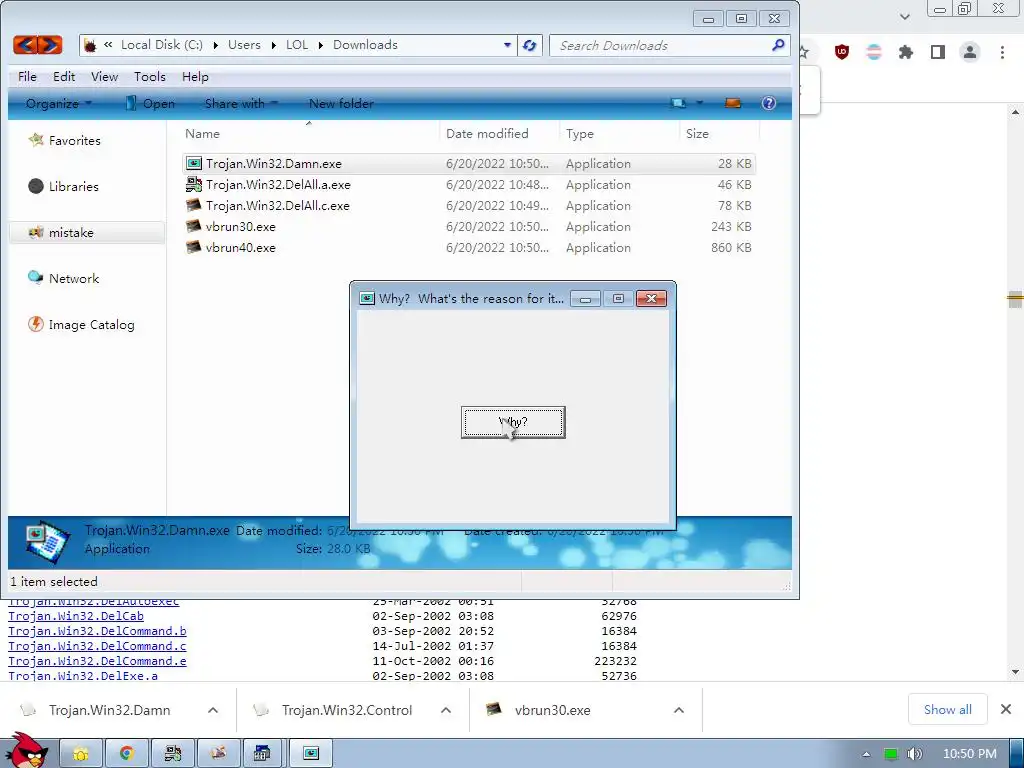Open the Organize dropdown menu
This screenshot has height=768, width=1024.
click(59, 103)
